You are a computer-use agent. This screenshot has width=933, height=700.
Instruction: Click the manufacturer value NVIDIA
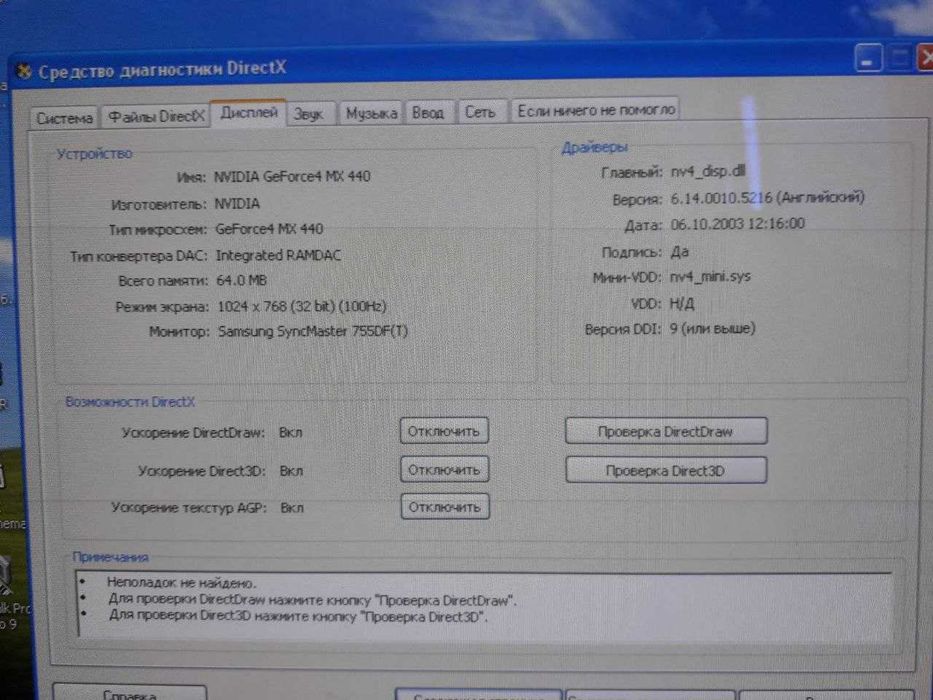237,204
